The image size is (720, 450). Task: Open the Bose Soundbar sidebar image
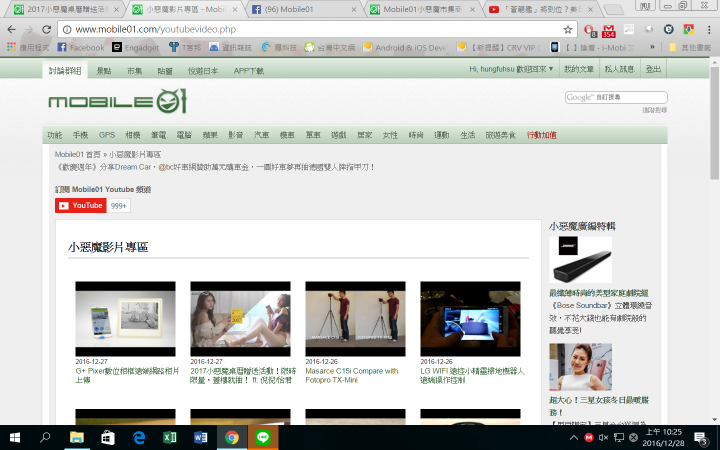coord(580,259)
